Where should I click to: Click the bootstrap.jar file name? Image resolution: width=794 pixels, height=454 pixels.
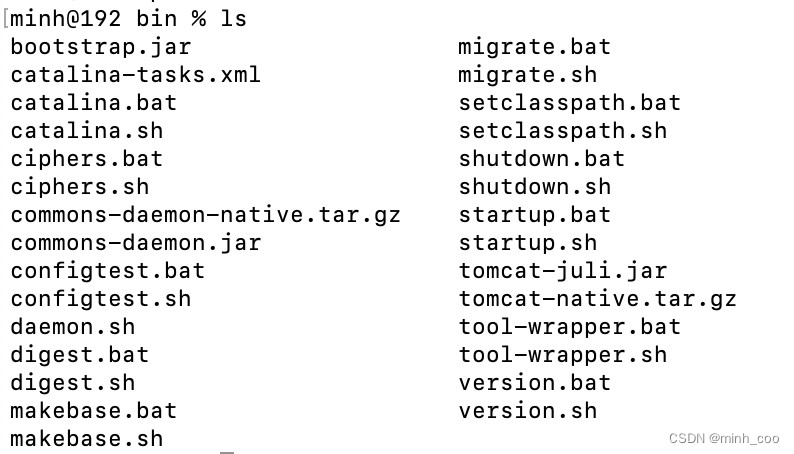(101, 48)
